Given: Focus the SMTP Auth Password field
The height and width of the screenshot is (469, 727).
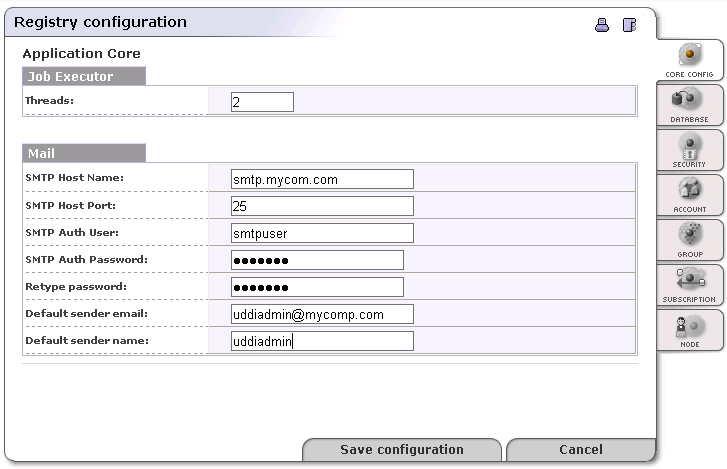Looking at the screenshot, I should tap(316, 260).
